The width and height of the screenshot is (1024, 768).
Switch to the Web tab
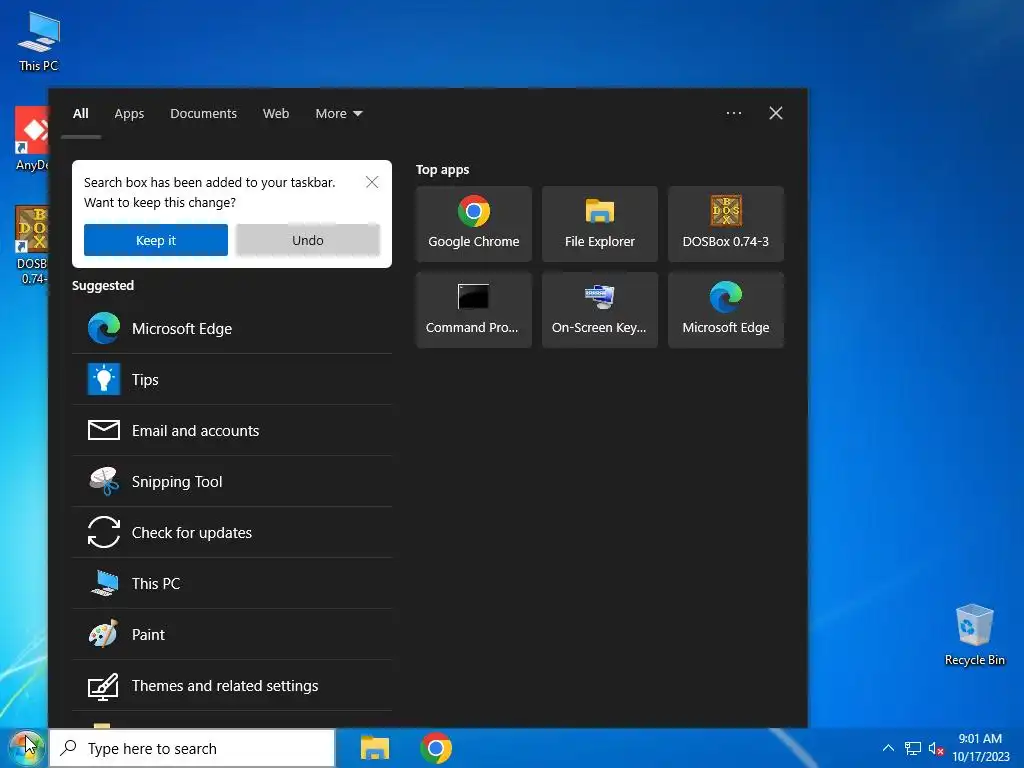(x=276, y=114)
